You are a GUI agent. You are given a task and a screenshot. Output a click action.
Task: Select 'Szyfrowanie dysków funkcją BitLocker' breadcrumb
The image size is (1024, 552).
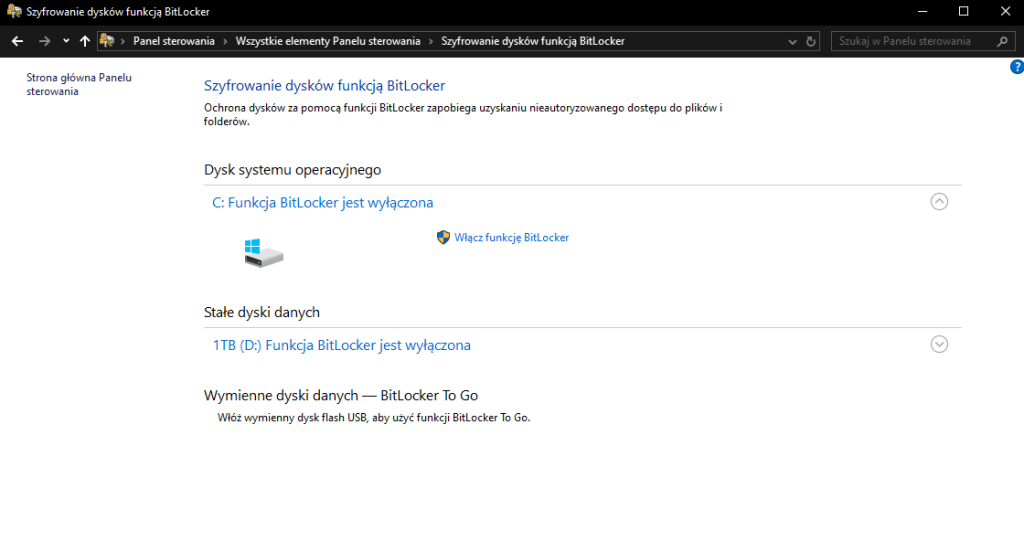533,41
